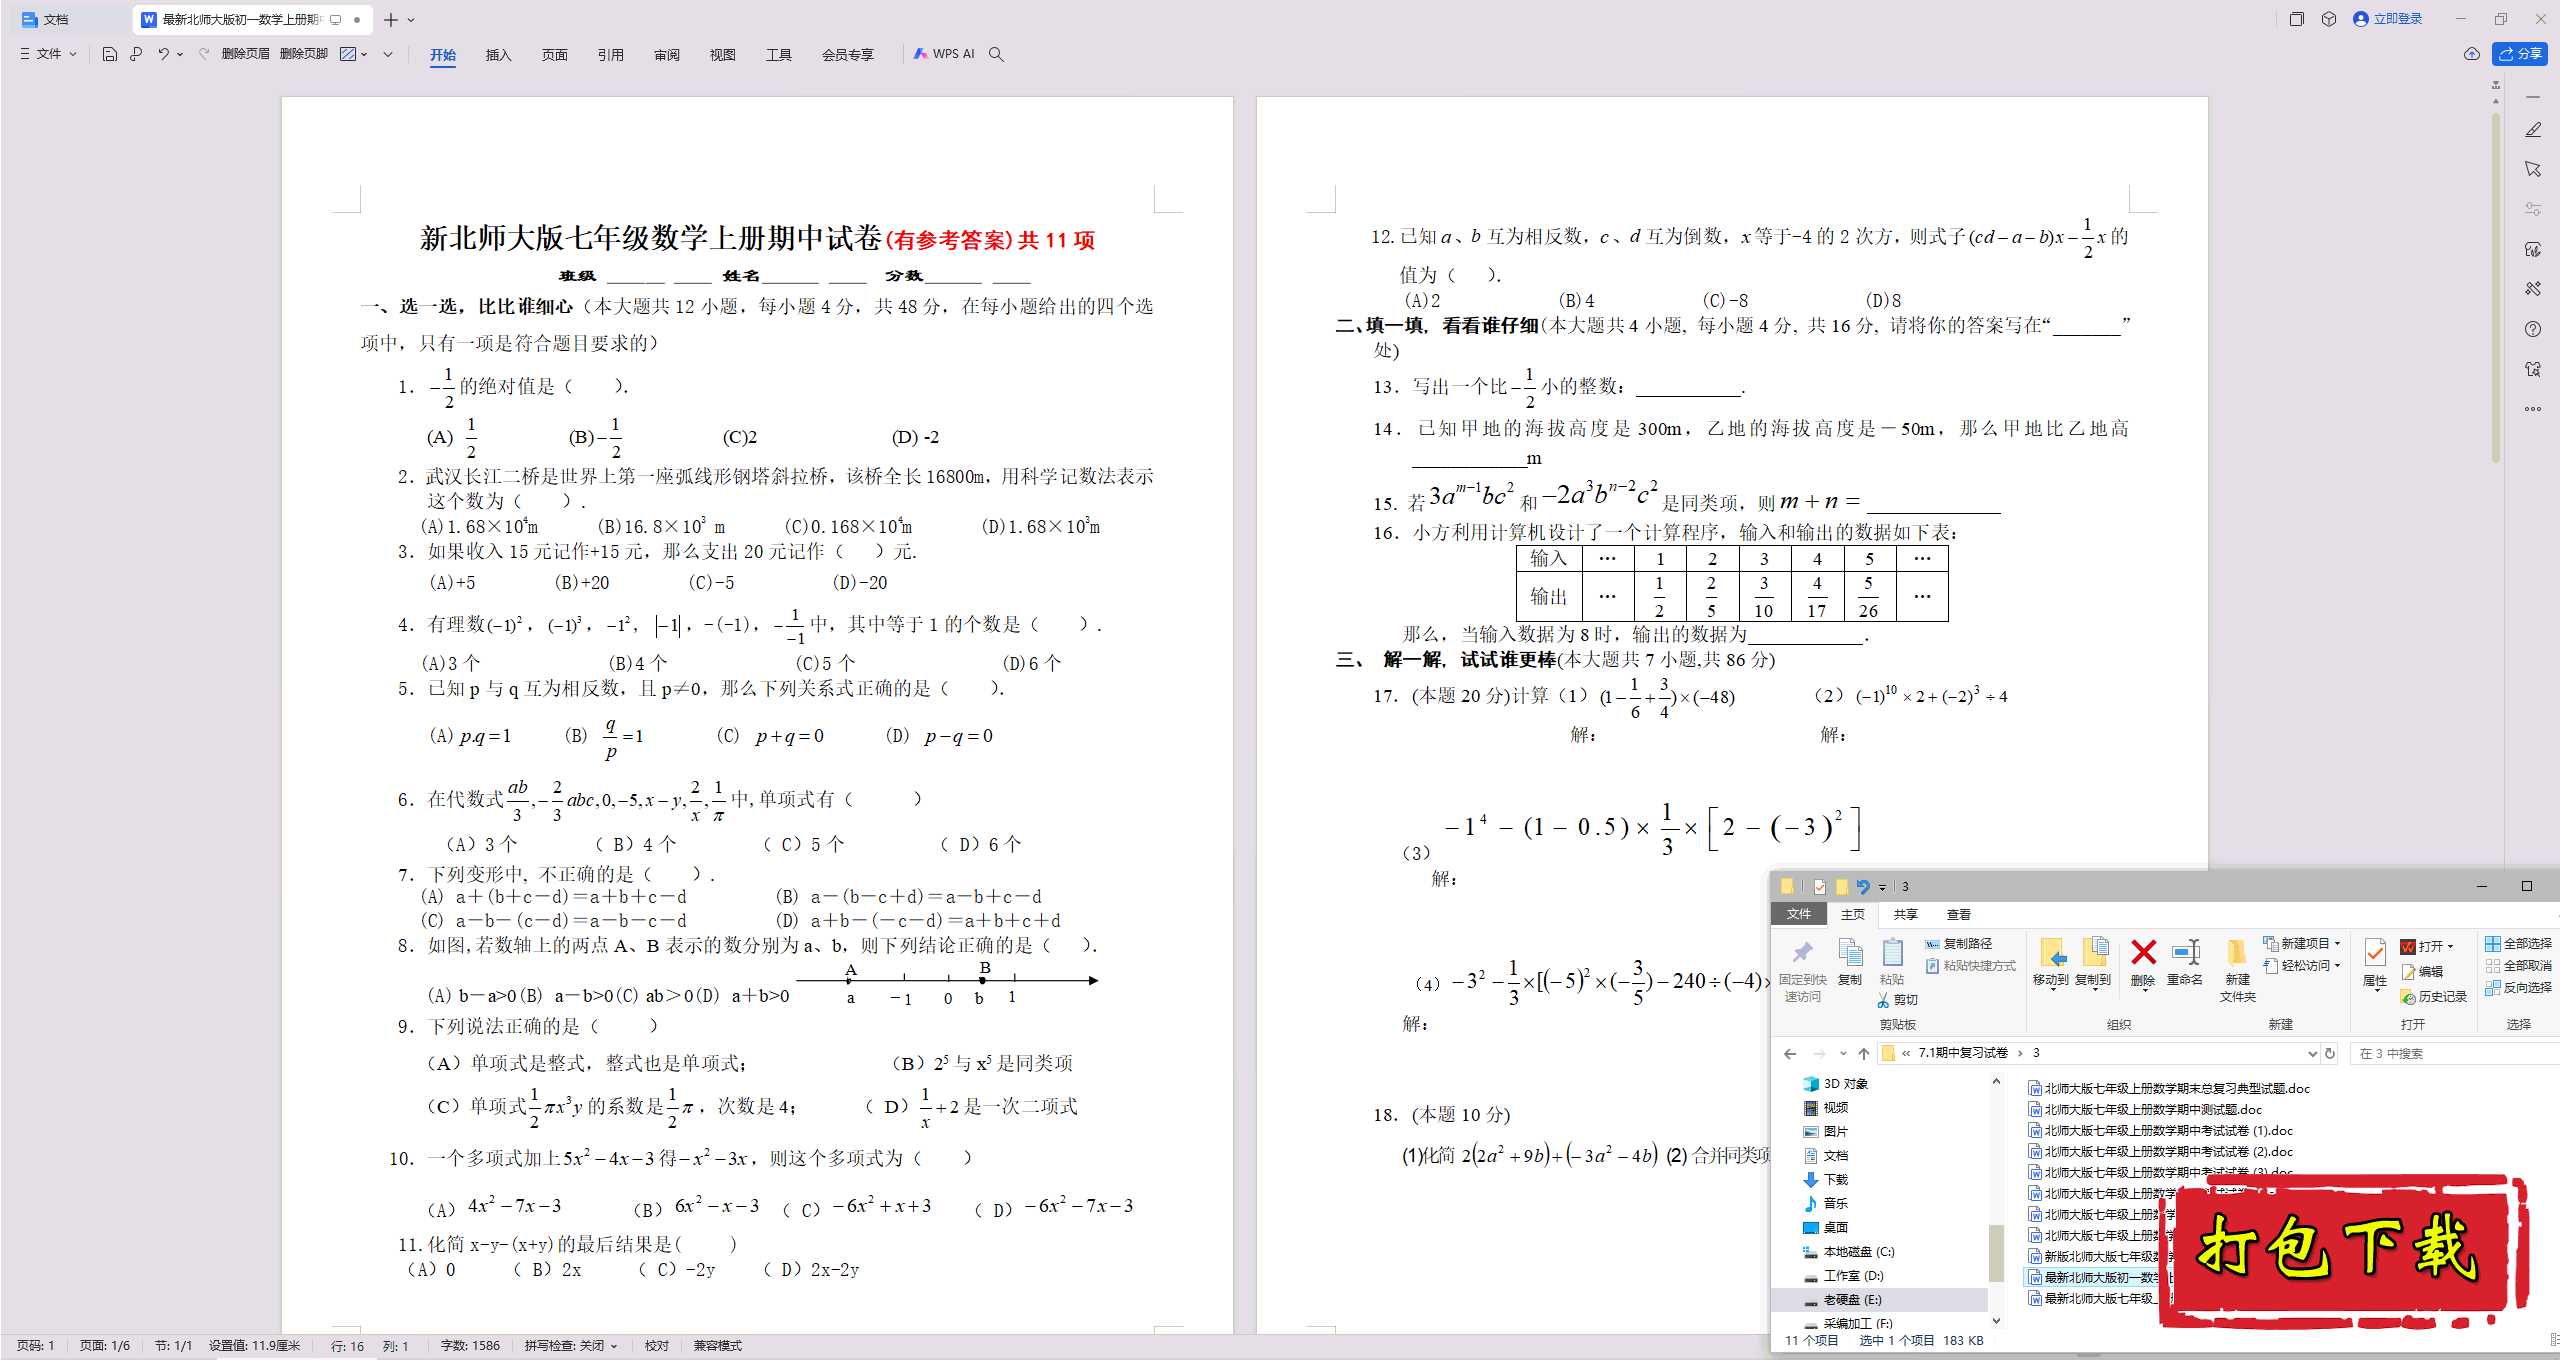Select the arrow selection tool in WPS sidebar

pos(2533,169)
